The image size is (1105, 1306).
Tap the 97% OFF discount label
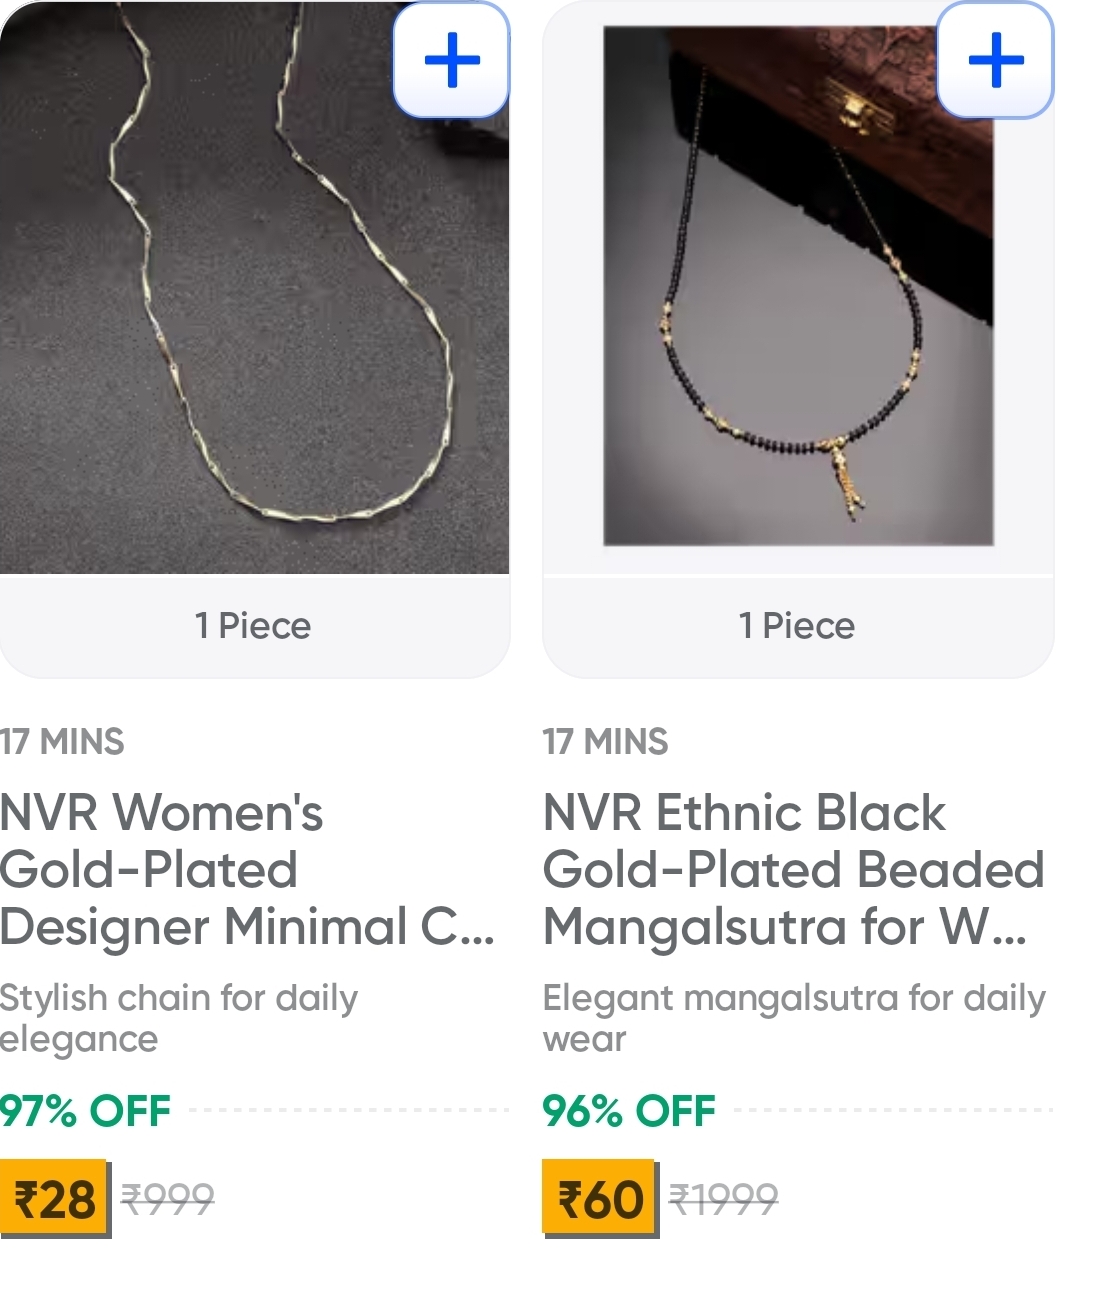86,1111
